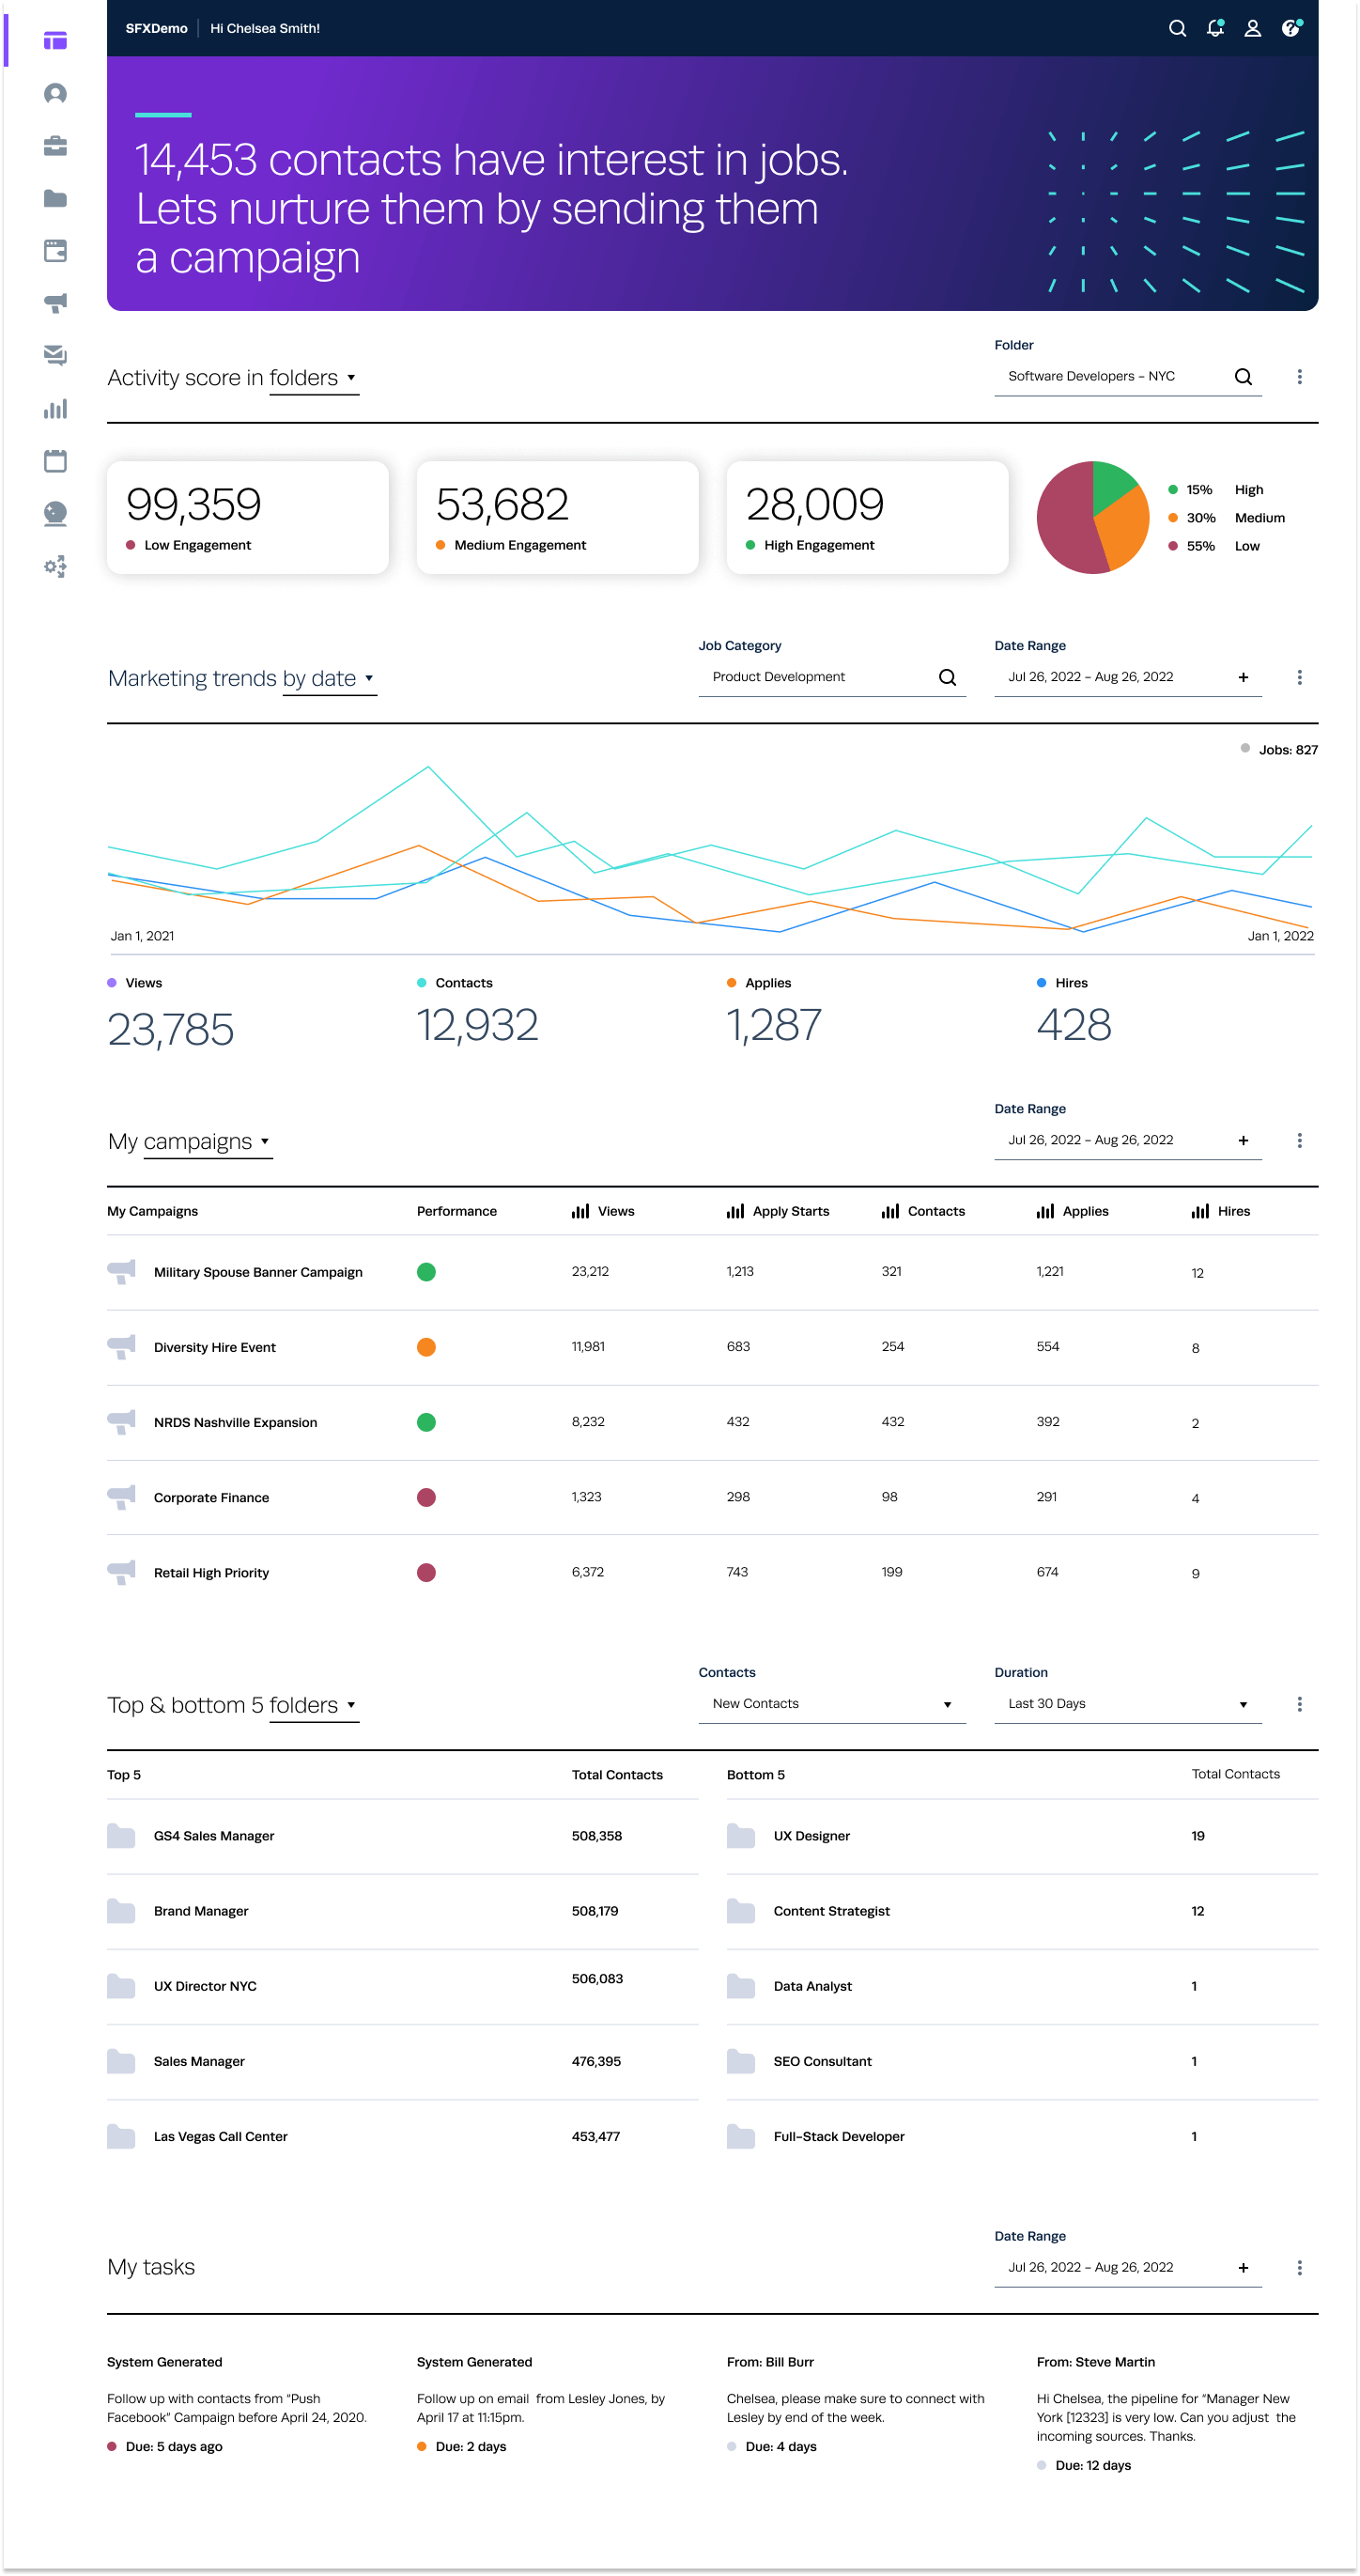Open the help question mark icon
The width and height of the screenshot is (1360, 2576).
pos(1291,28)
